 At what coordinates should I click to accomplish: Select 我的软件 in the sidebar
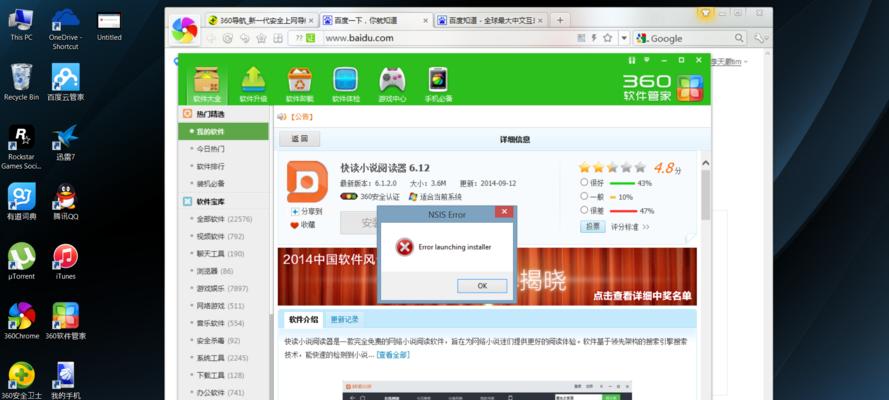pos(223,131)
